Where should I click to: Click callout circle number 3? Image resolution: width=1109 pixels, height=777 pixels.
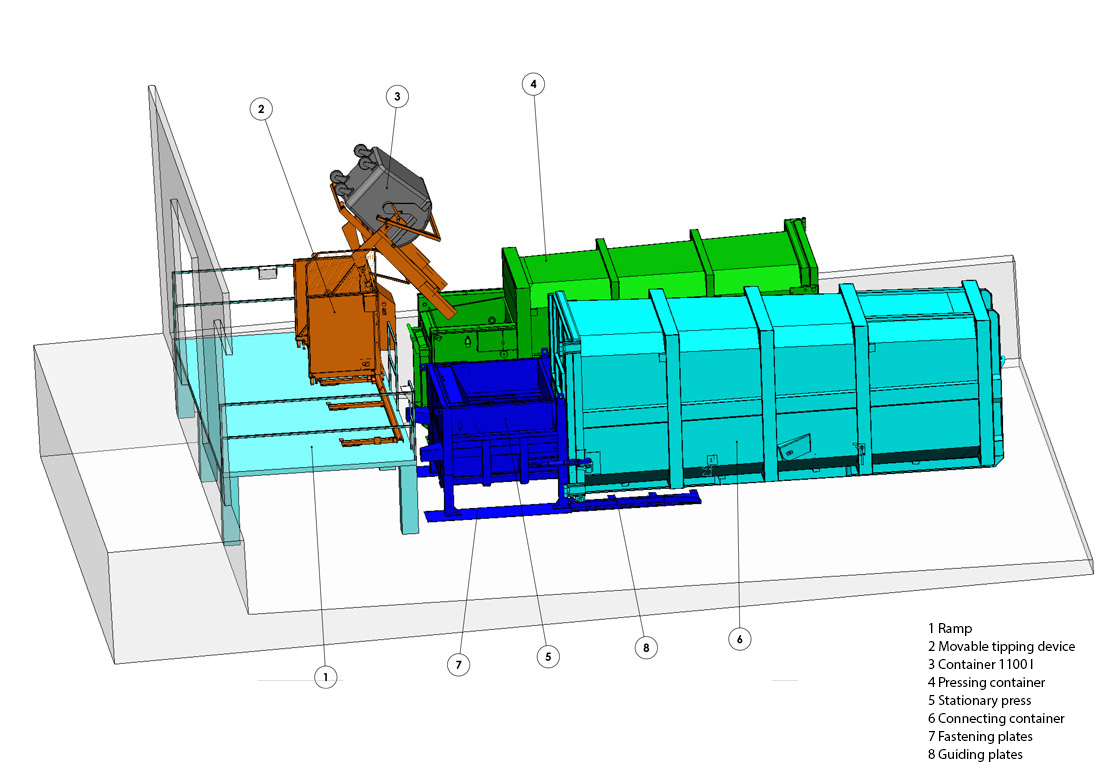click(397, 96)
